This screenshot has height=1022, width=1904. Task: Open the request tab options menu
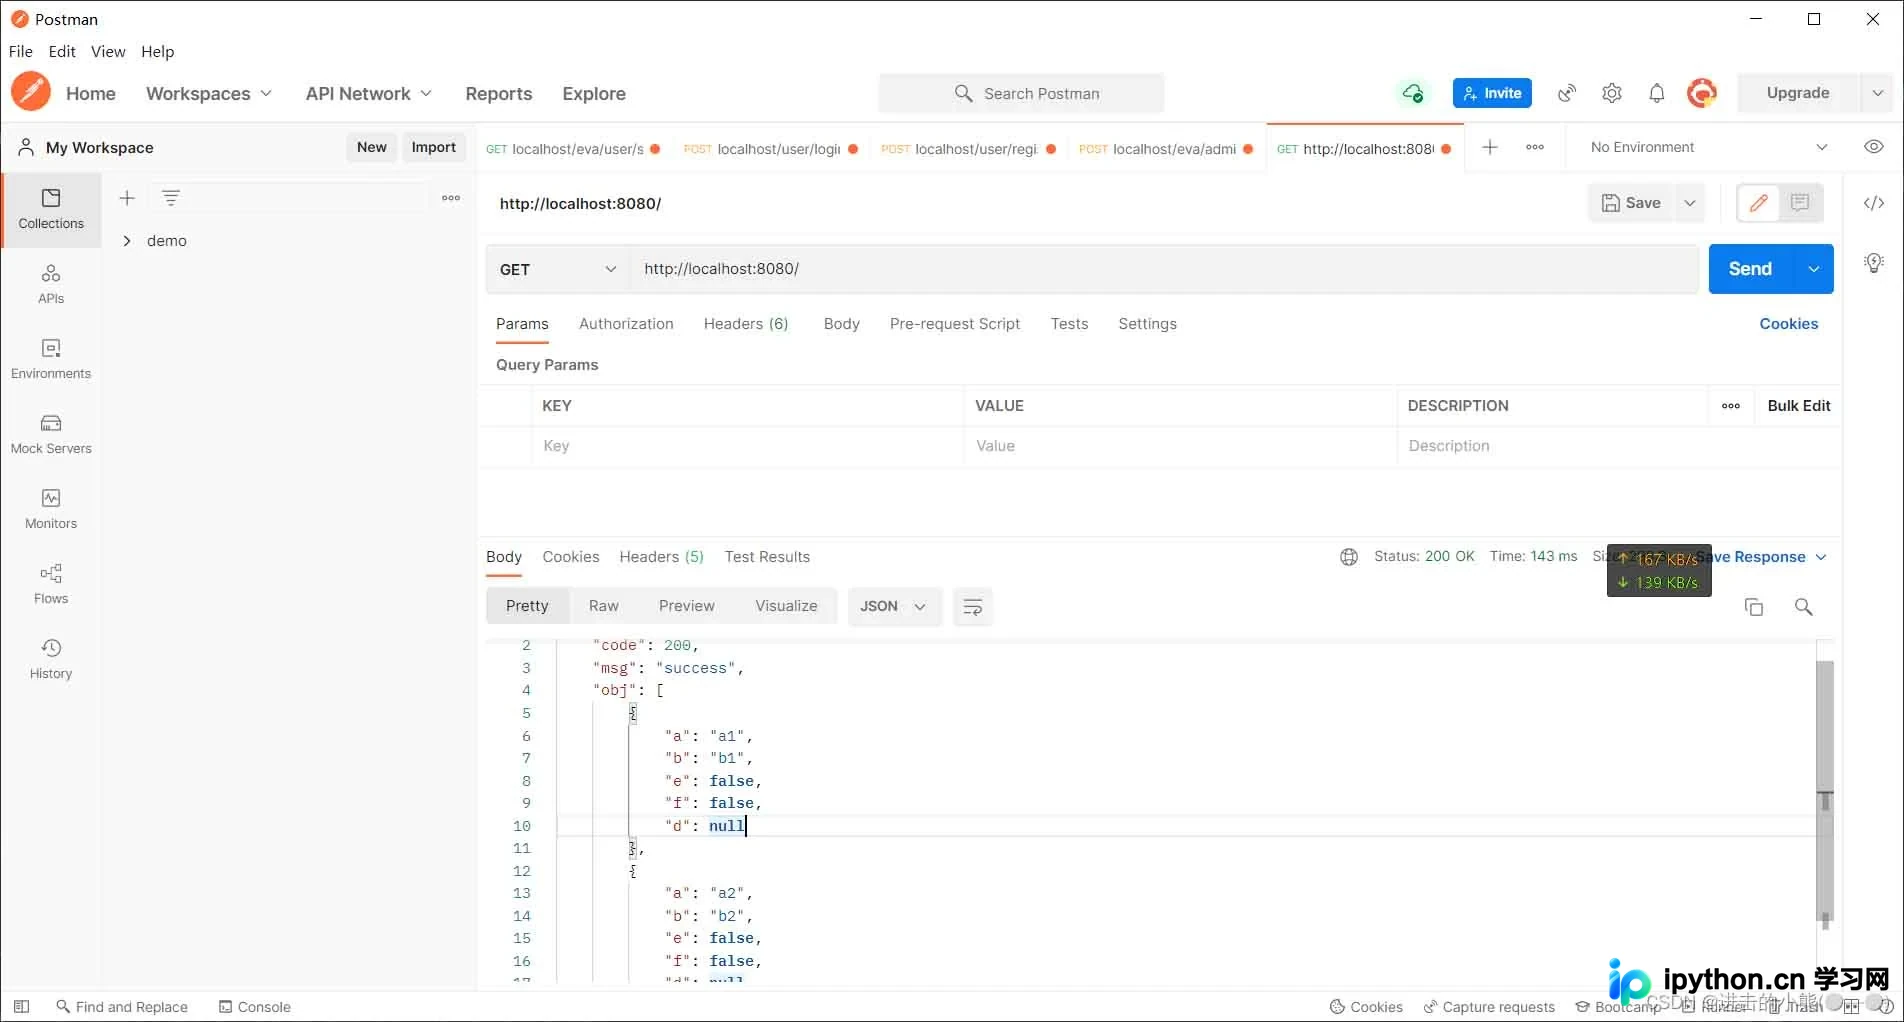tap(1535, 147)
